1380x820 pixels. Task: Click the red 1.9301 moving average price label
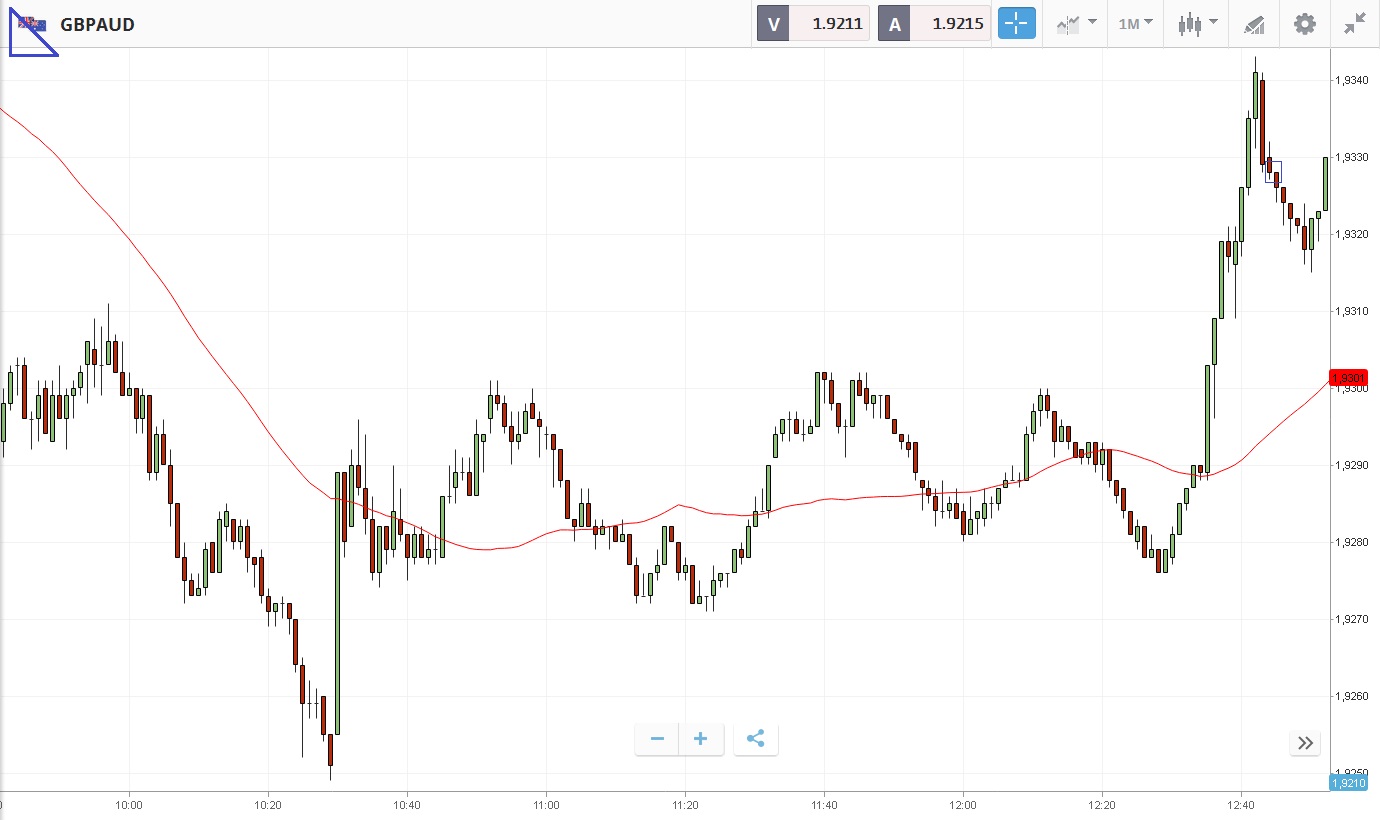[1349, 378]
